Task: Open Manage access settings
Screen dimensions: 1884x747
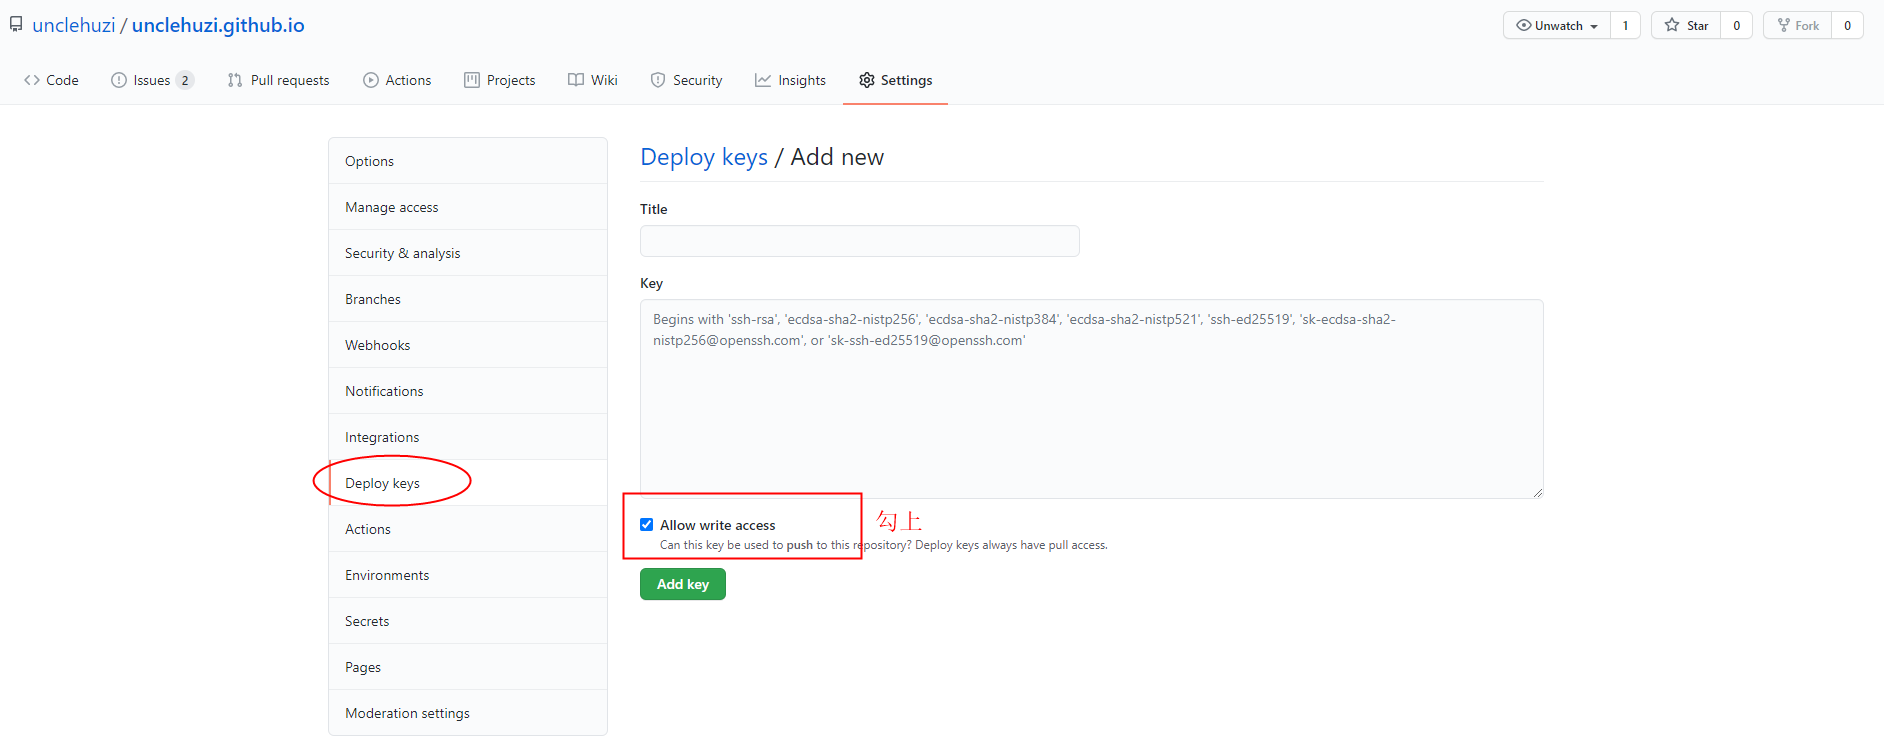Action: tap(468, 207)
